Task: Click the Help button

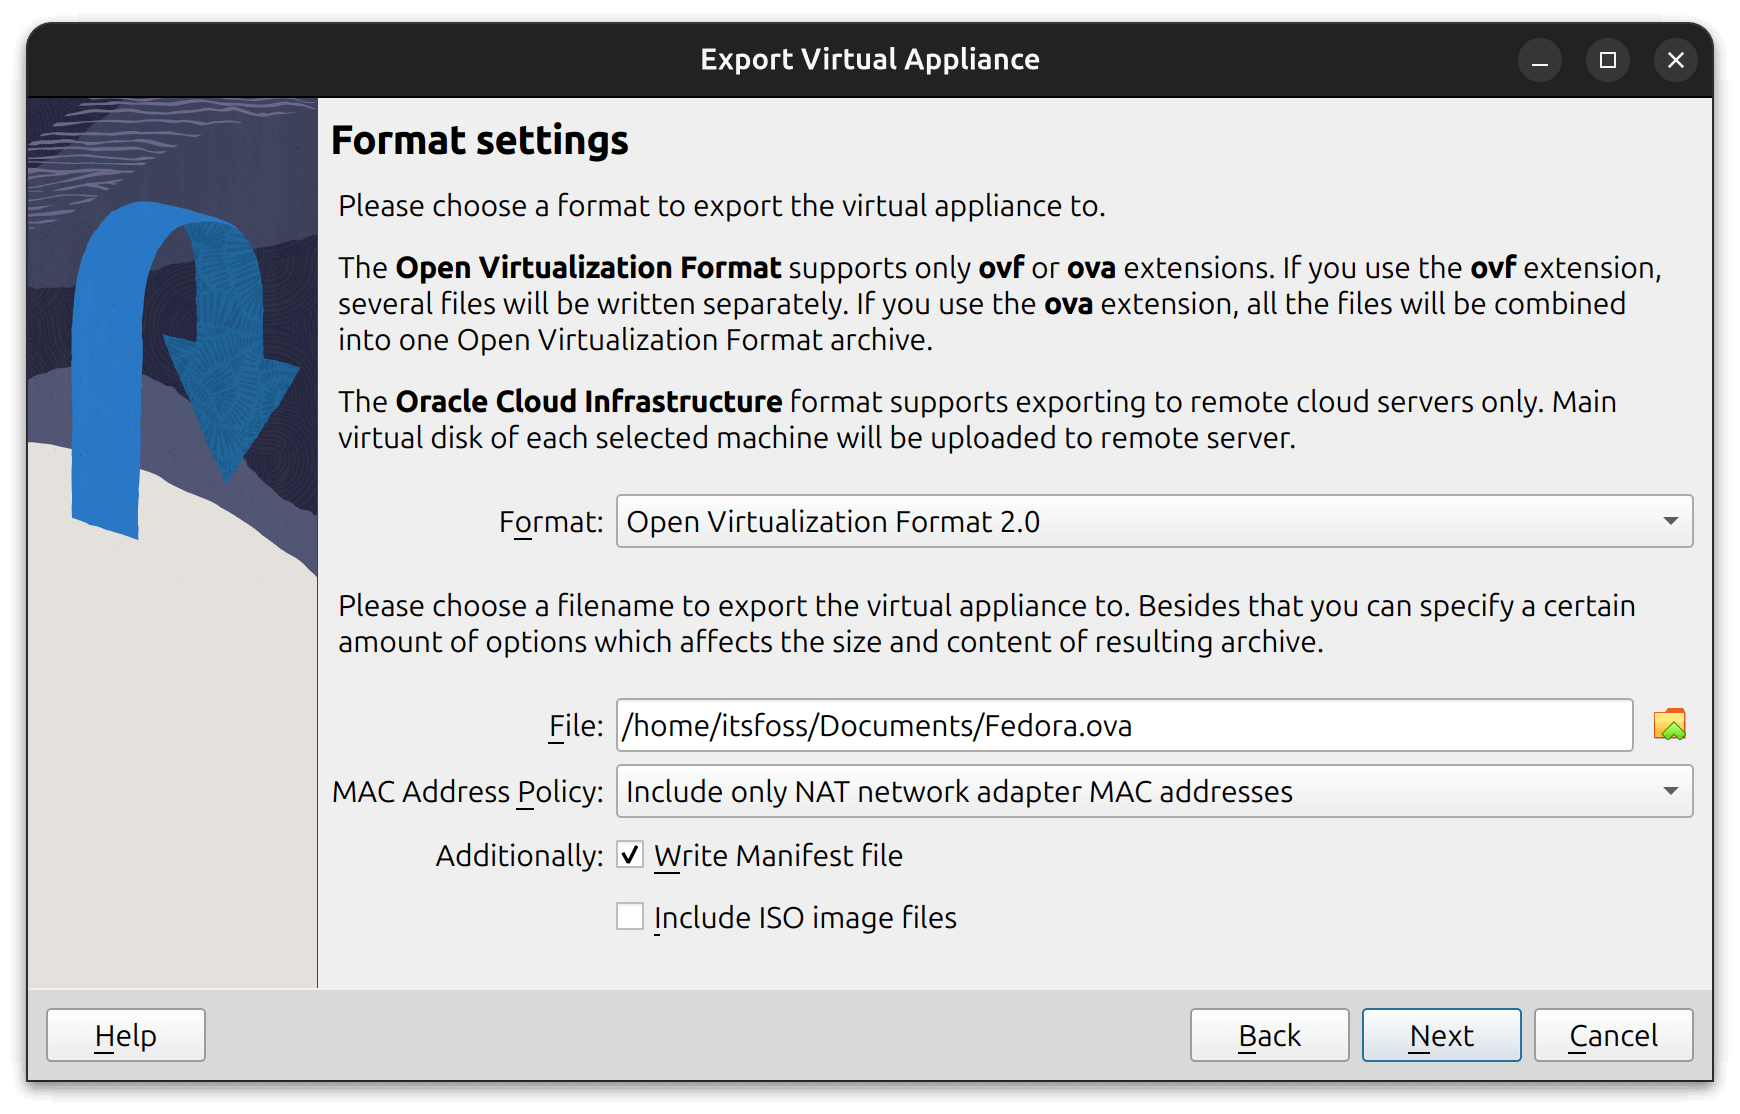Action: [x=125, y=1035]
